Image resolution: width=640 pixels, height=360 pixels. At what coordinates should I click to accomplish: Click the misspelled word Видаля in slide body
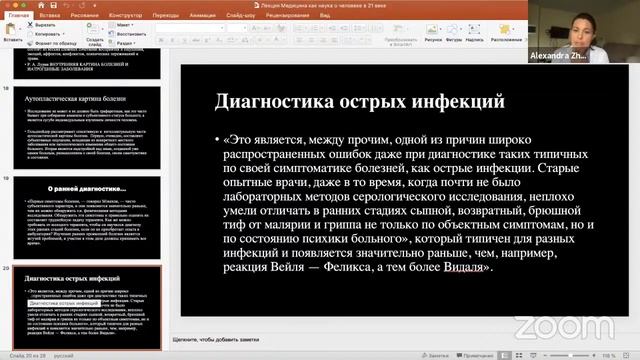(463, 267)
